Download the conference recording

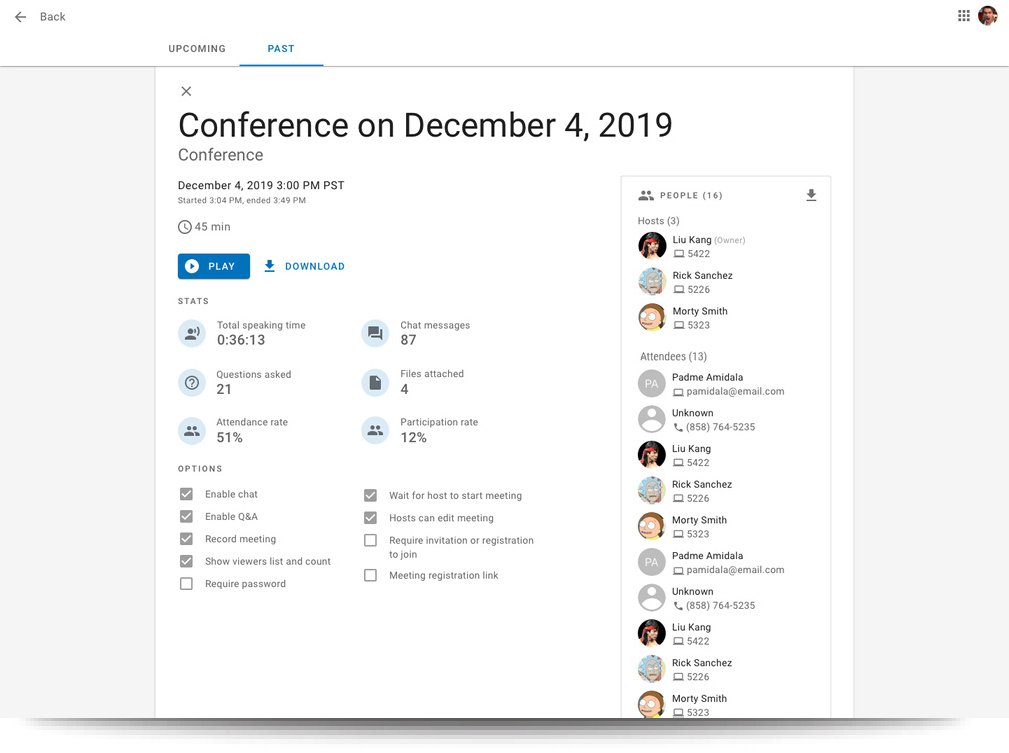304,266
